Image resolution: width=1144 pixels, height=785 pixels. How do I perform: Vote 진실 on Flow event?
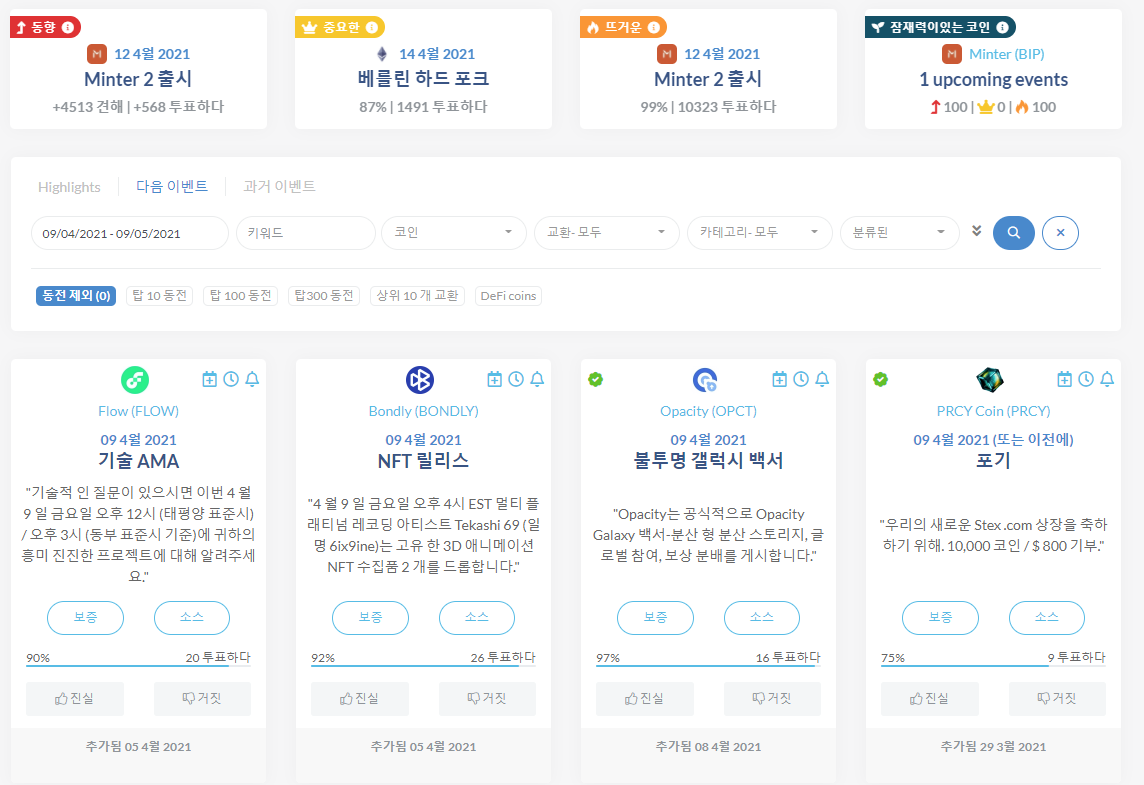point(74,698)
